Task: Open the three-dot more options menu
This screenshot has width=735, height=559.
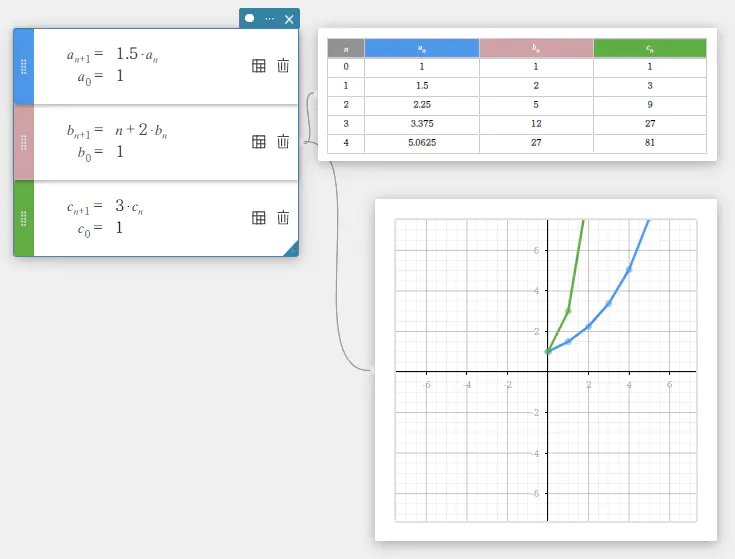Action: click(x=269, y=19)
